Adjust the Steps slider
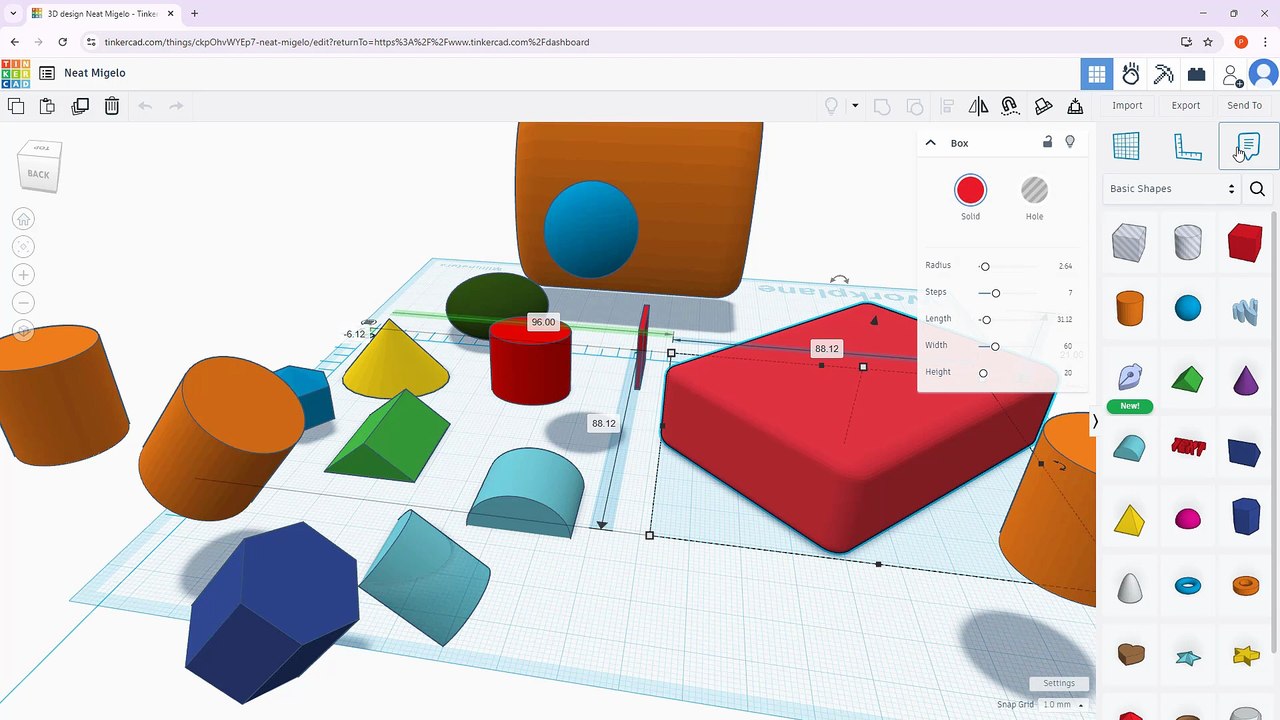The height and width of the screenshot is (720, 1280). point(995,293)
